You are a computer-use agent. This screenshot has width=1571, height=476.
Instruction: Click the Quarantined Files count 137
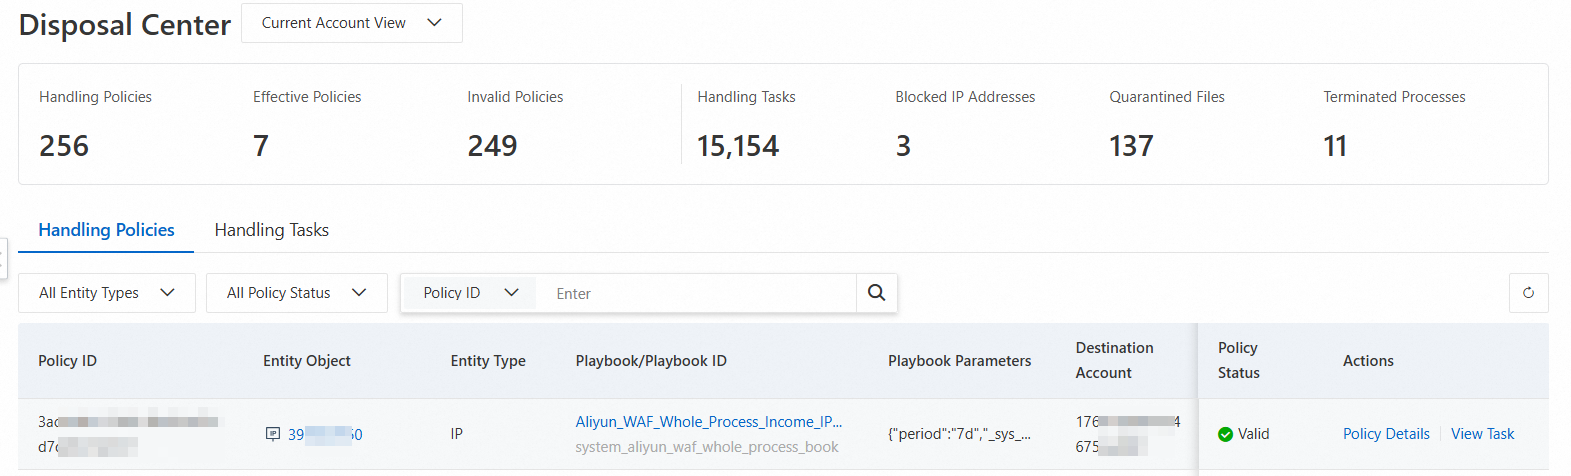pyautogui.click(x=1131, y=146)
